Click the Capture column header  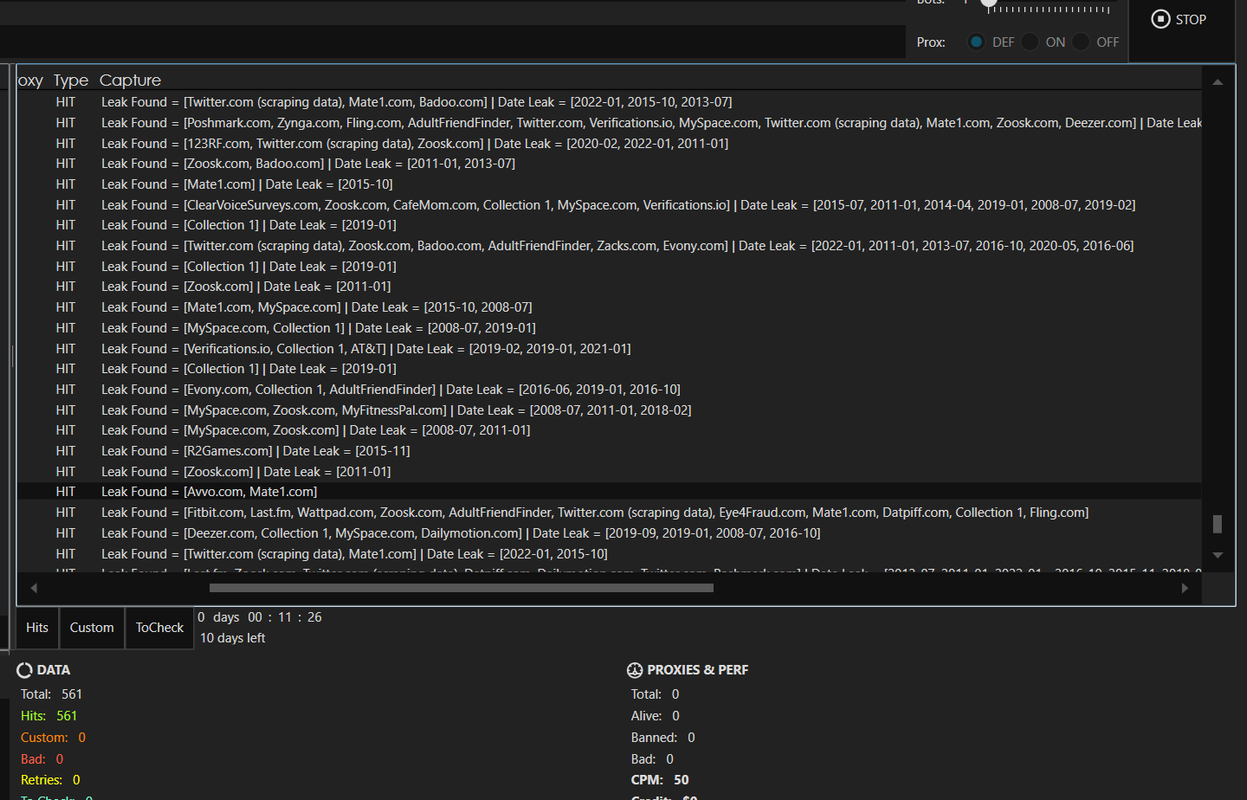pos(130,80)
